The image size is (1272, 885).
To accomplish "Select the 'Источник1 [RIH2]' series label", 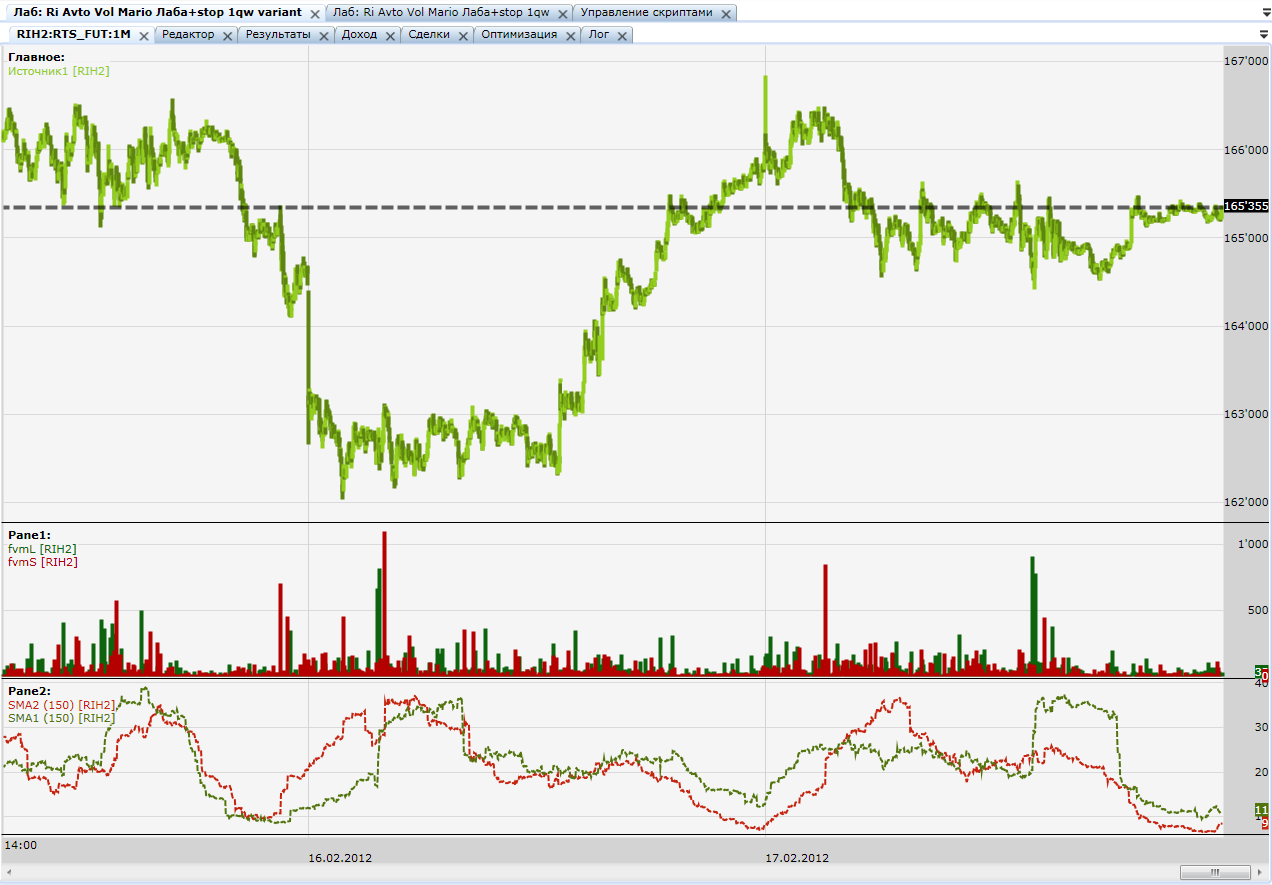I will click(x=59, y=71).
